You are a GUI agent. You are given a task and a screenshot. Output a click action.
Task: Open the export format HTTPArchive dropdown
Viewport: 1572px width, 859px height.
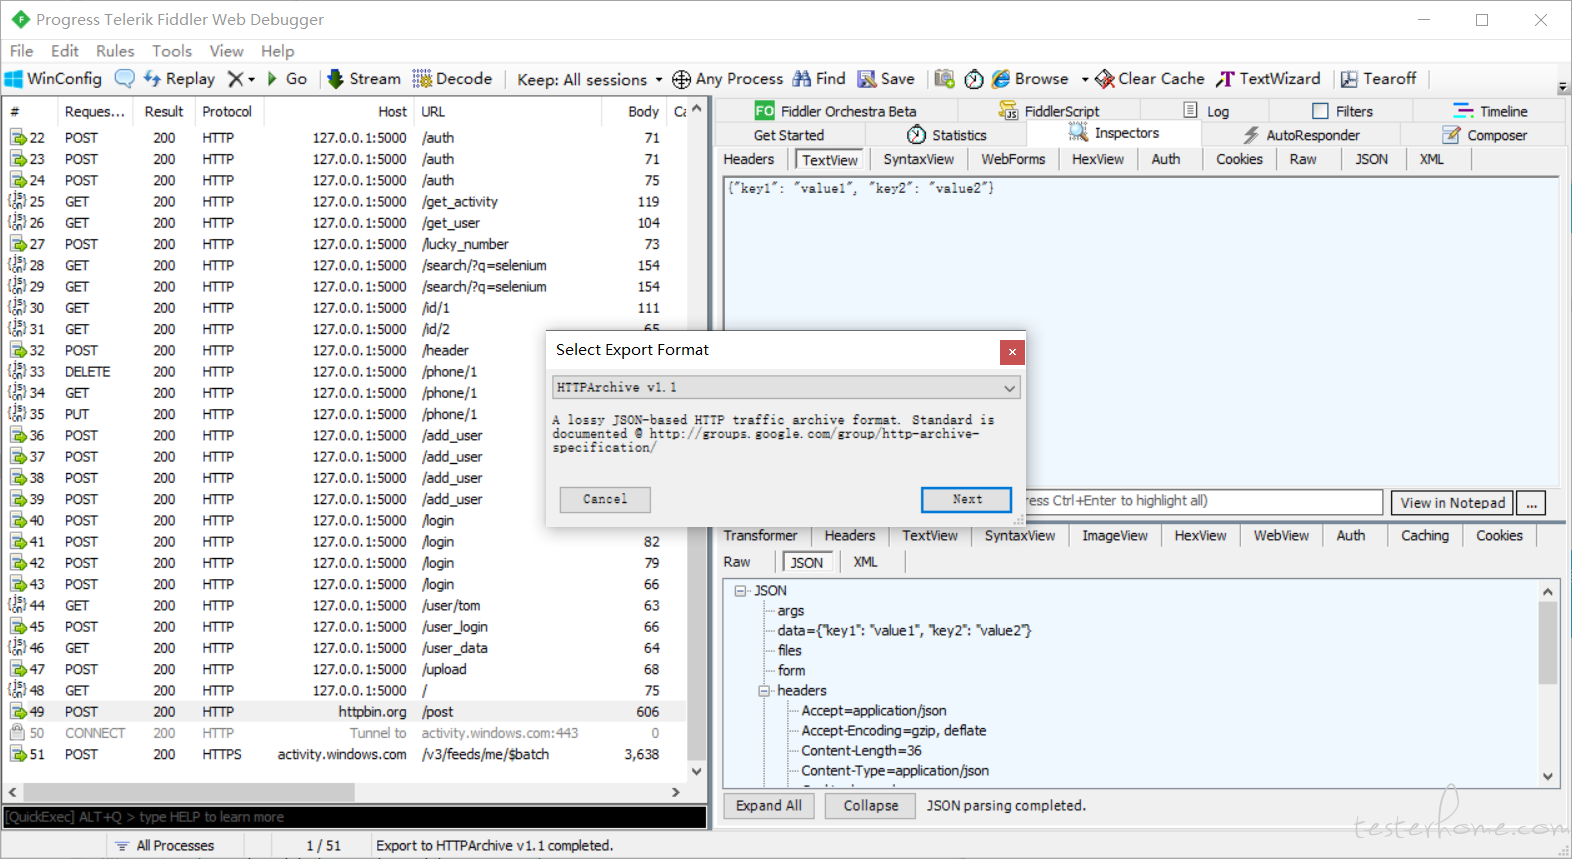pos(786,387)
